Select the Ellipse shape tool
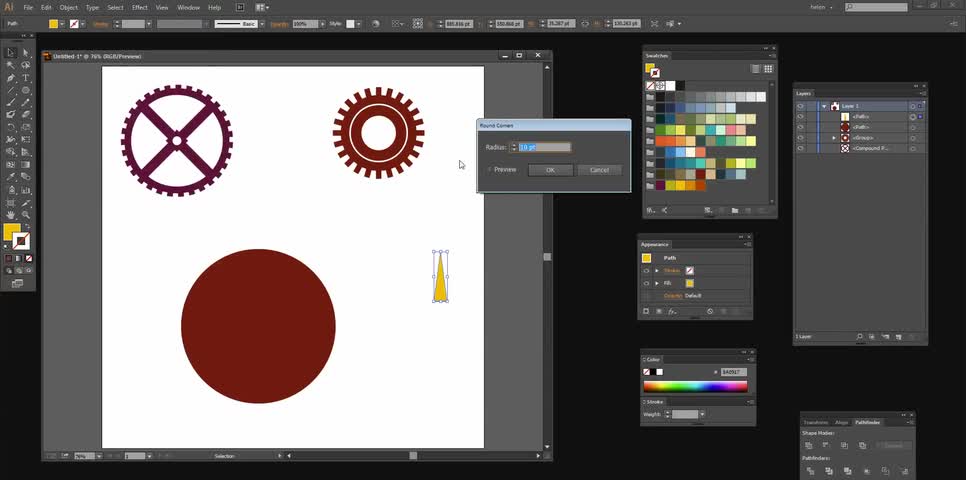 coord(26,91)
